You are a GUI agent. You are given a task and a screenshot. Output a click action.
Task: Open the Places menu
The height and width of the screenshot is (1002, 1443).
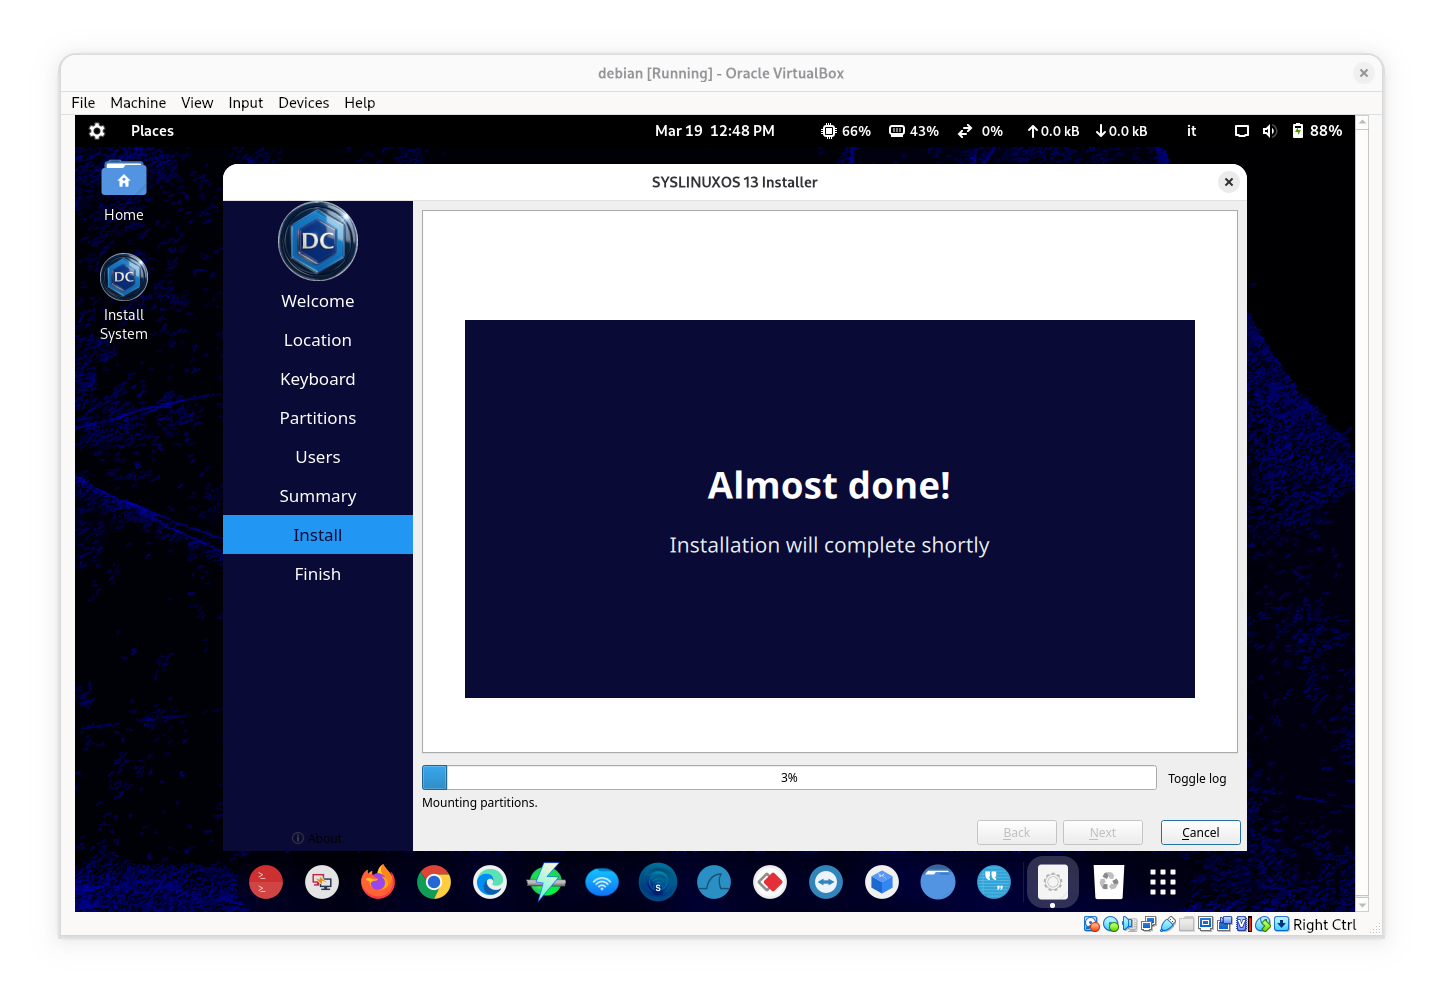pyautogui.click(x=152, y=131)
